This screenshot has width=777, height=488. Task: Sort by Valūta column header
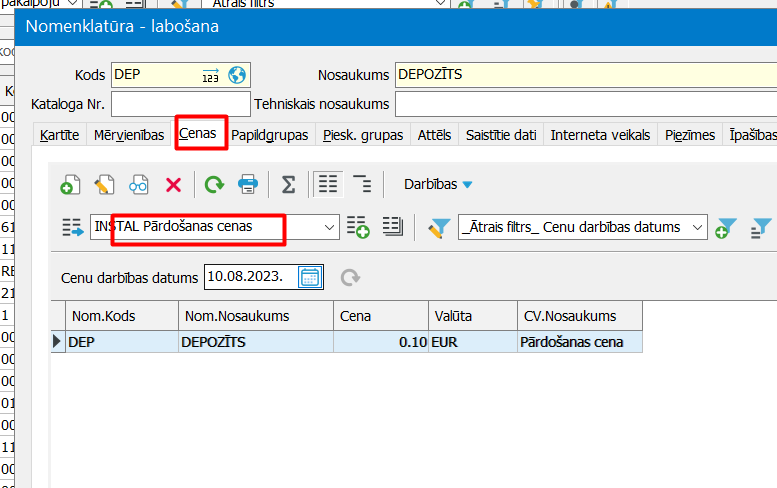click(x=473, y=316)
